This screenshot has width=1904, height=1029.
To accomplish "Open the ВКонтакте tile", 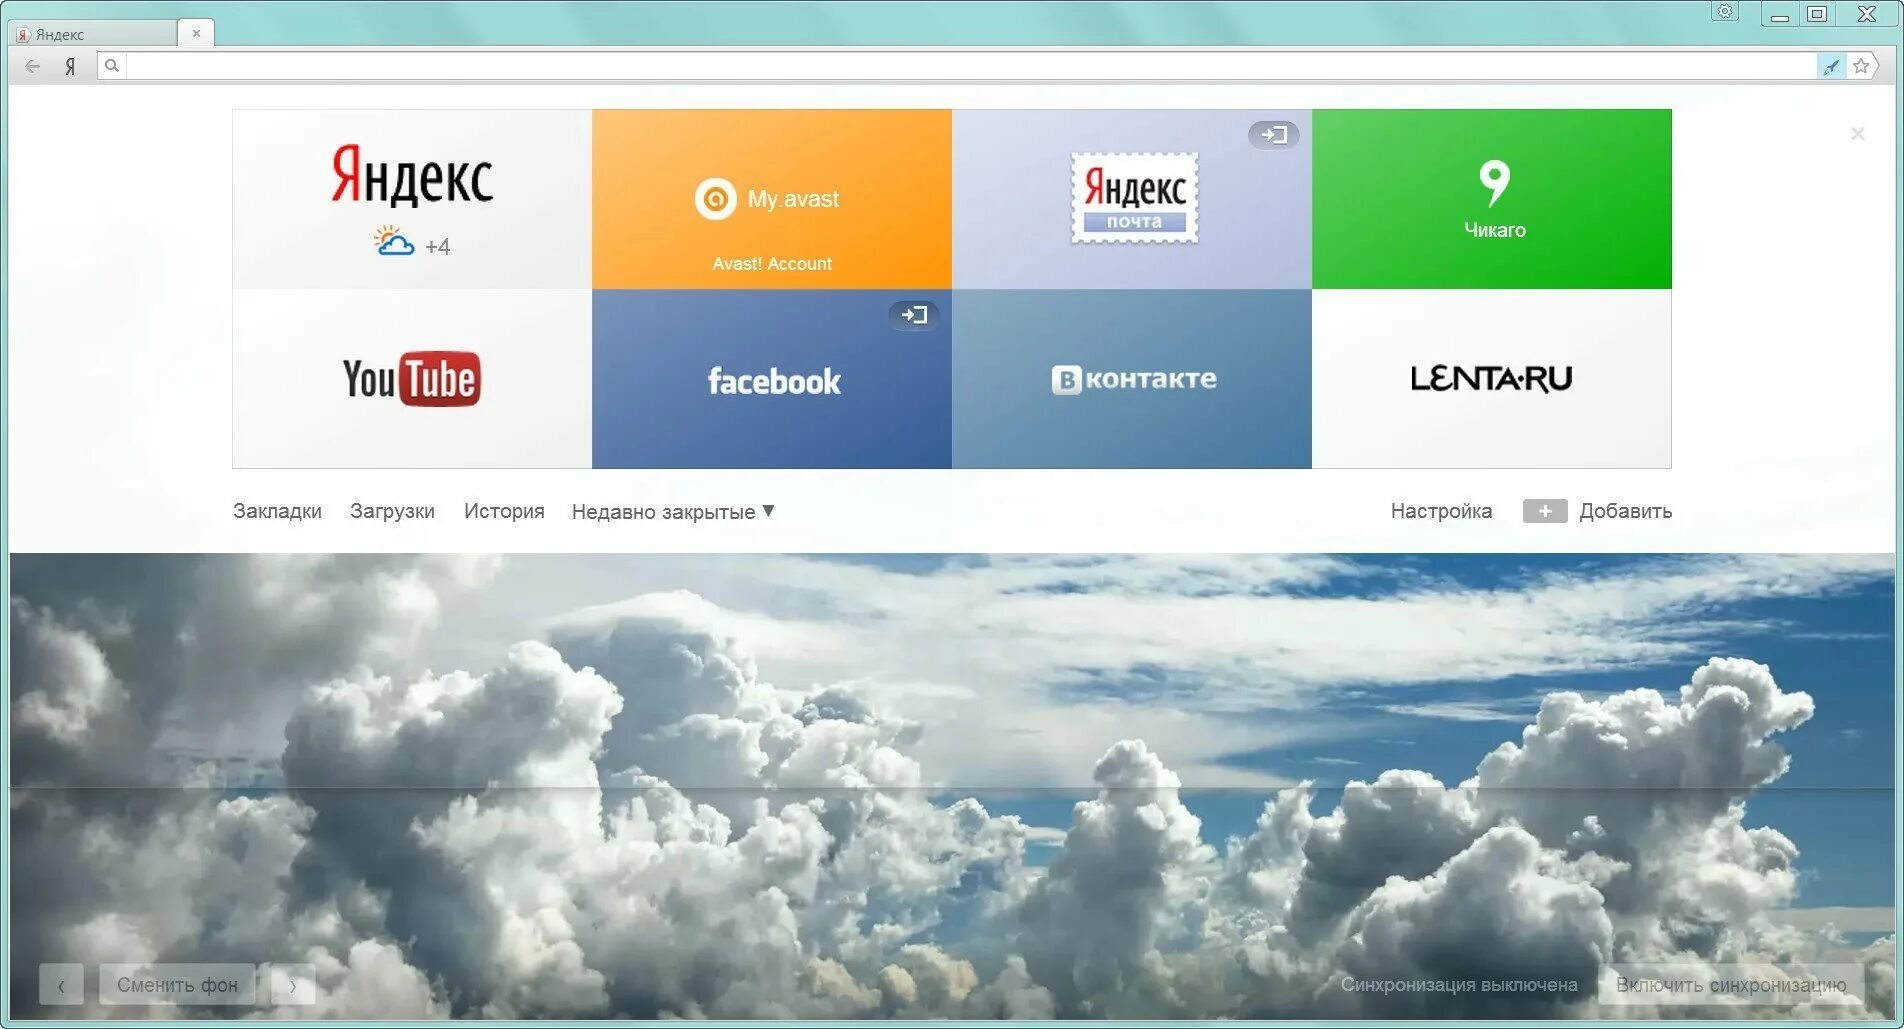I will pos(1132,379).
